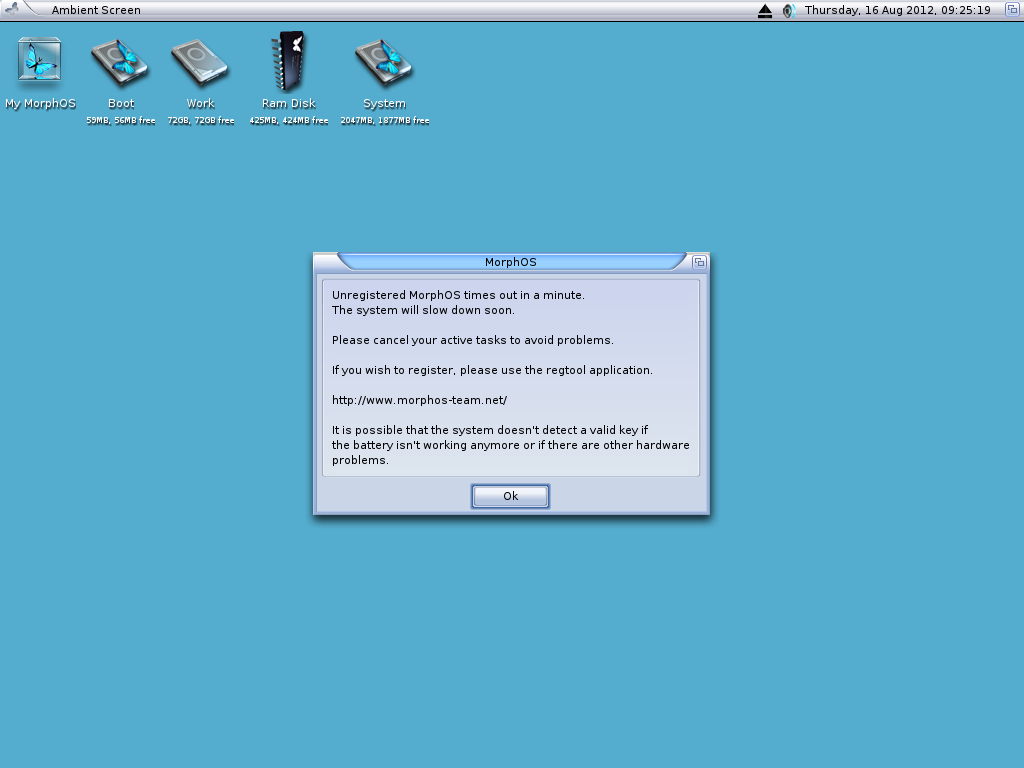Image resolution: width=1024 pixels, height=768 pixels.
Task: Click the screen depth gadget in the top bar
Action: (1012, 10)
